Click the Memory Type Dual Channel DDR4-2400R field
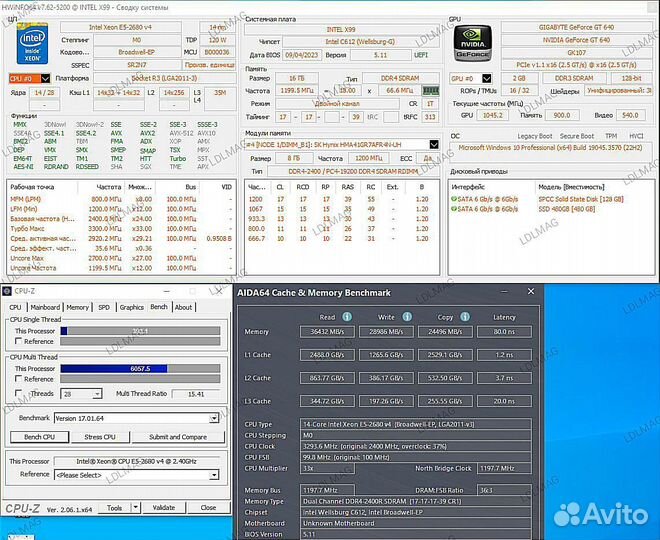The height and width of the screenshot is (540, 660). click(x=415, y=501)
